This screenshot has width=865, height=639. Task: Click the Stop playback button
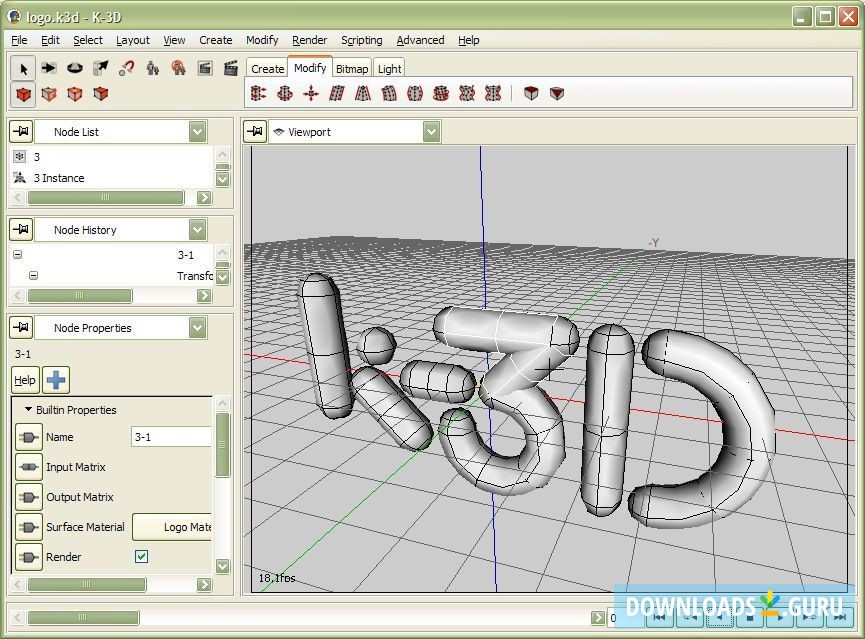749,617
